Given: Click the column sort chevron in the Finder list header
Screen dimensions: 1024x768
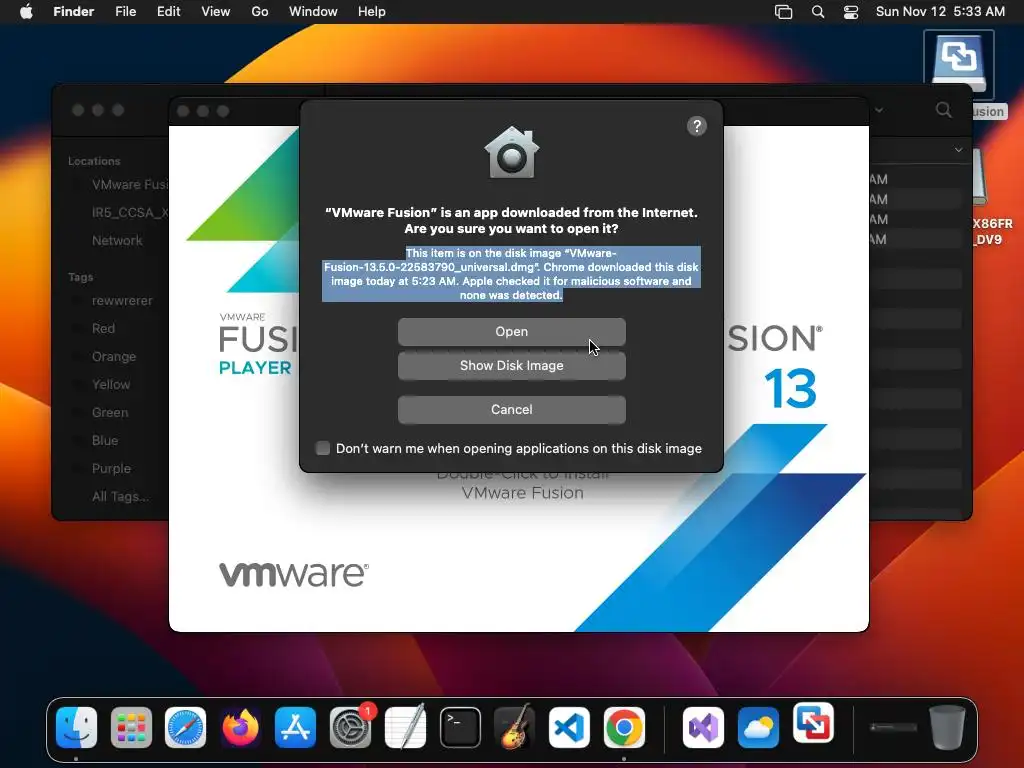Looking at the screenshot, I should point(958,150).
